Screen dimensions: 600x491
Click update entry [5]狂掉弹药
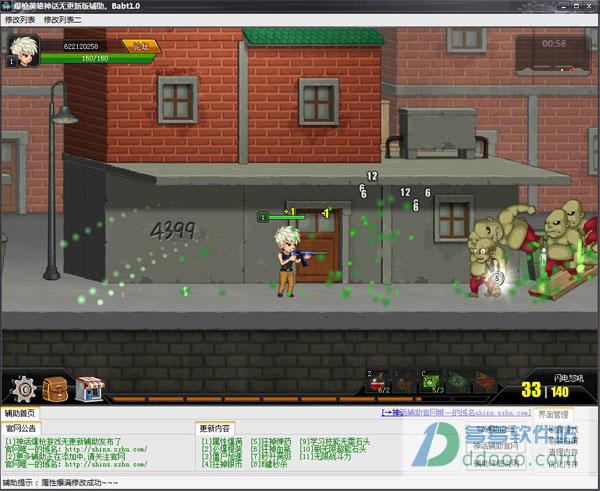coord(271,441)
